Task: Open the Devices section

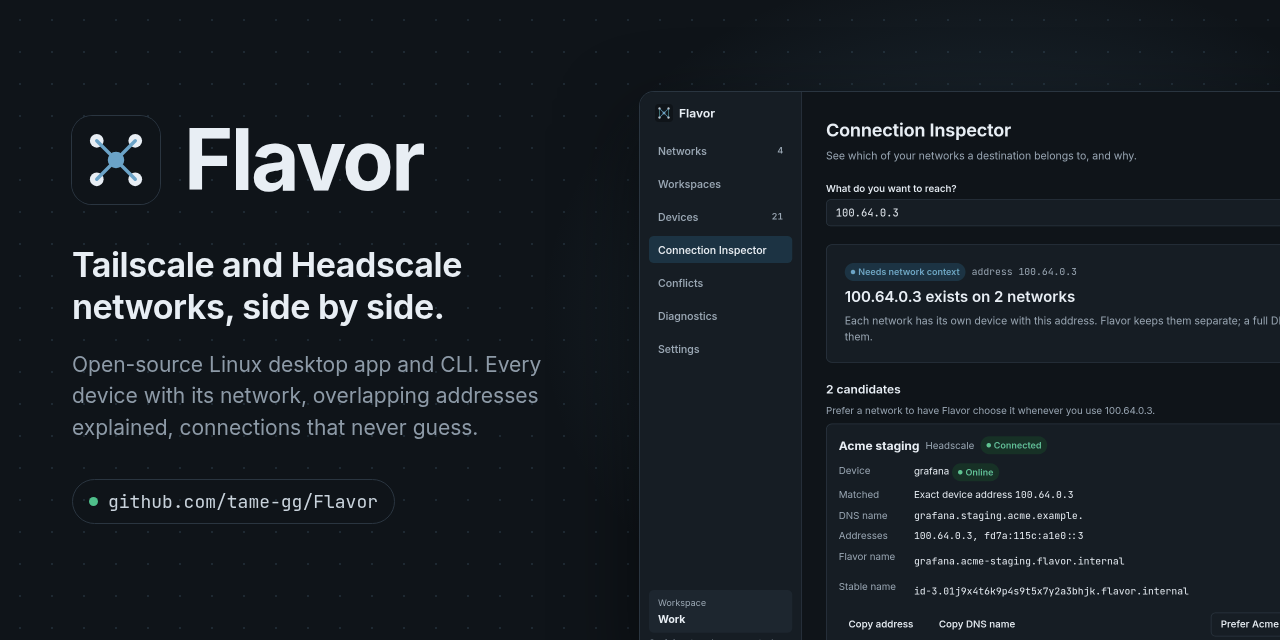Action: pos(720,217)
